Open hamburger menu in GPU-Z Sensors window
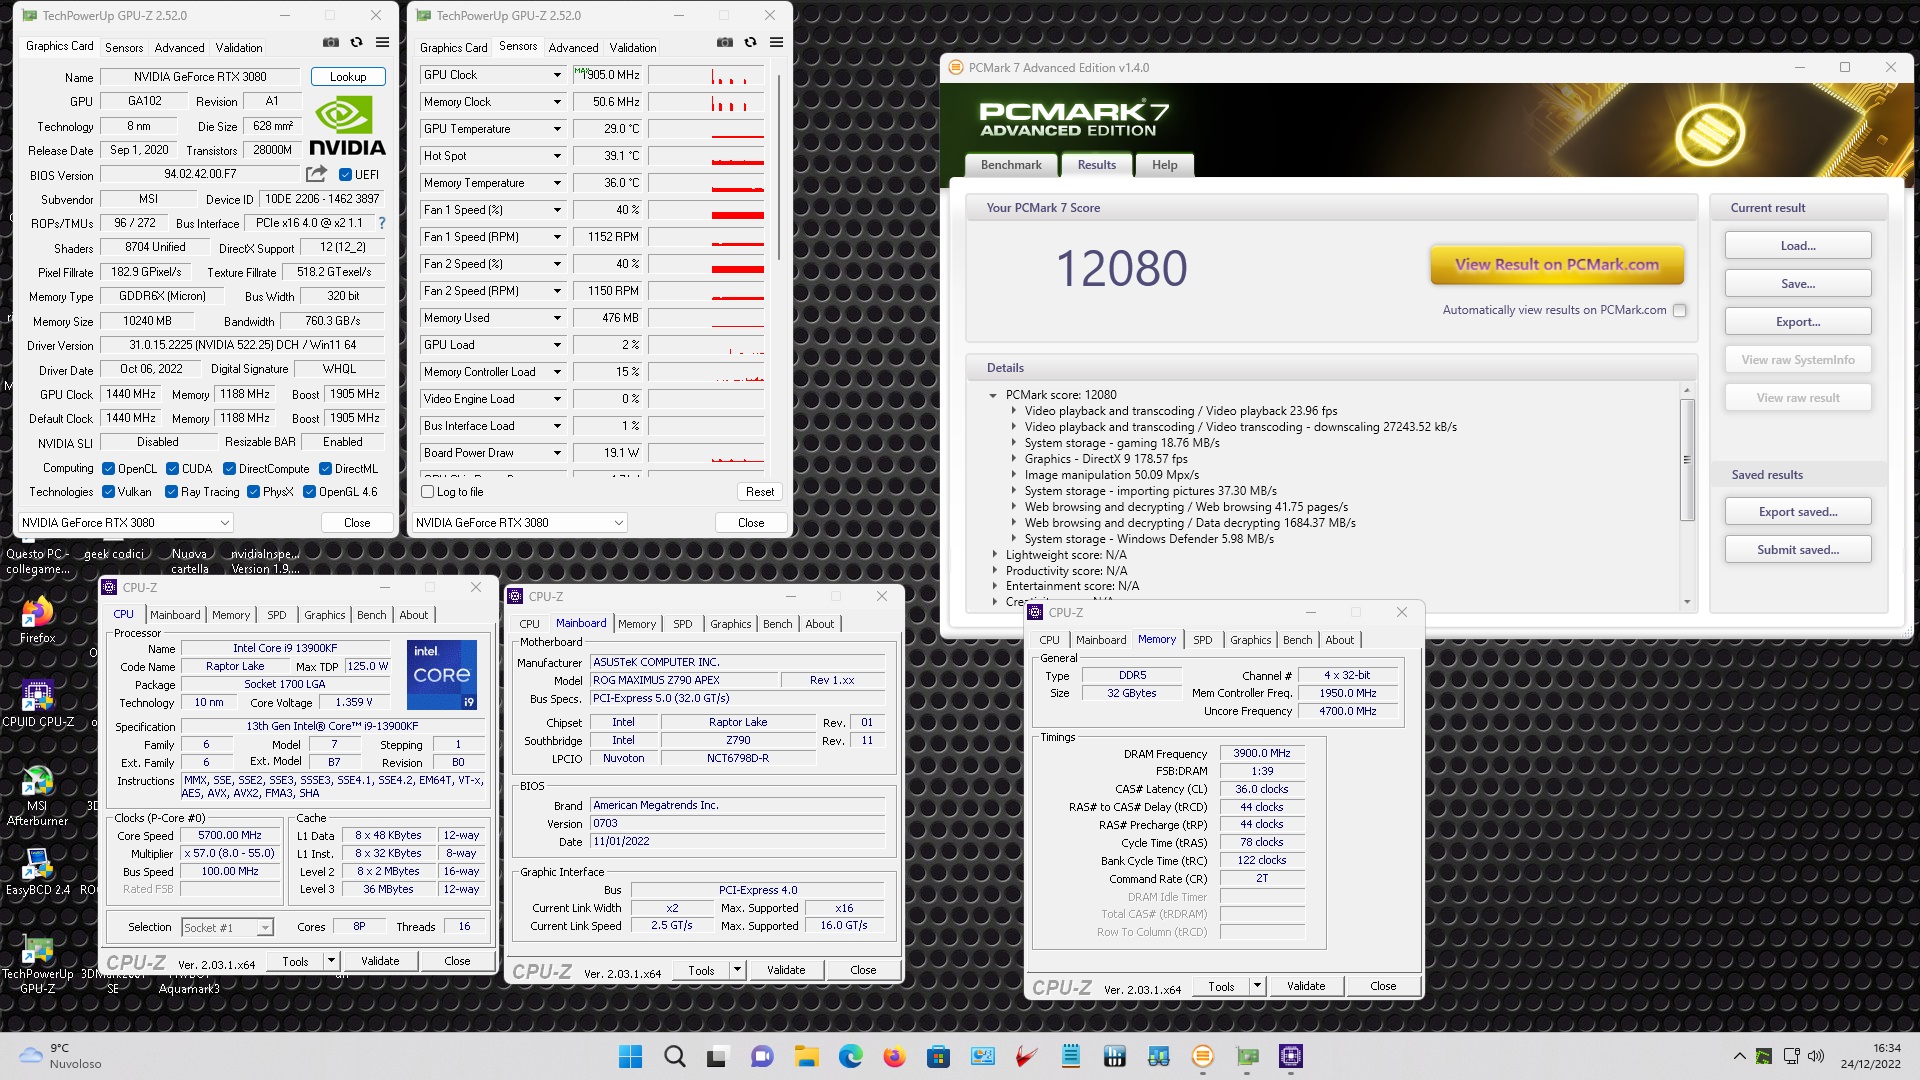The height and width of the screenshot is (1080, 1920). pos(776,42)
